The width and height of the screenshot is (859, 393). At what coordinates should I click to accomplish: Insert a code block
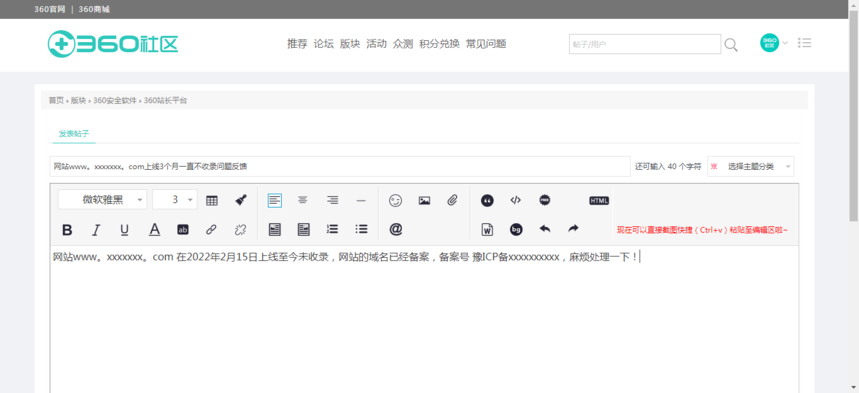[516, 200]
